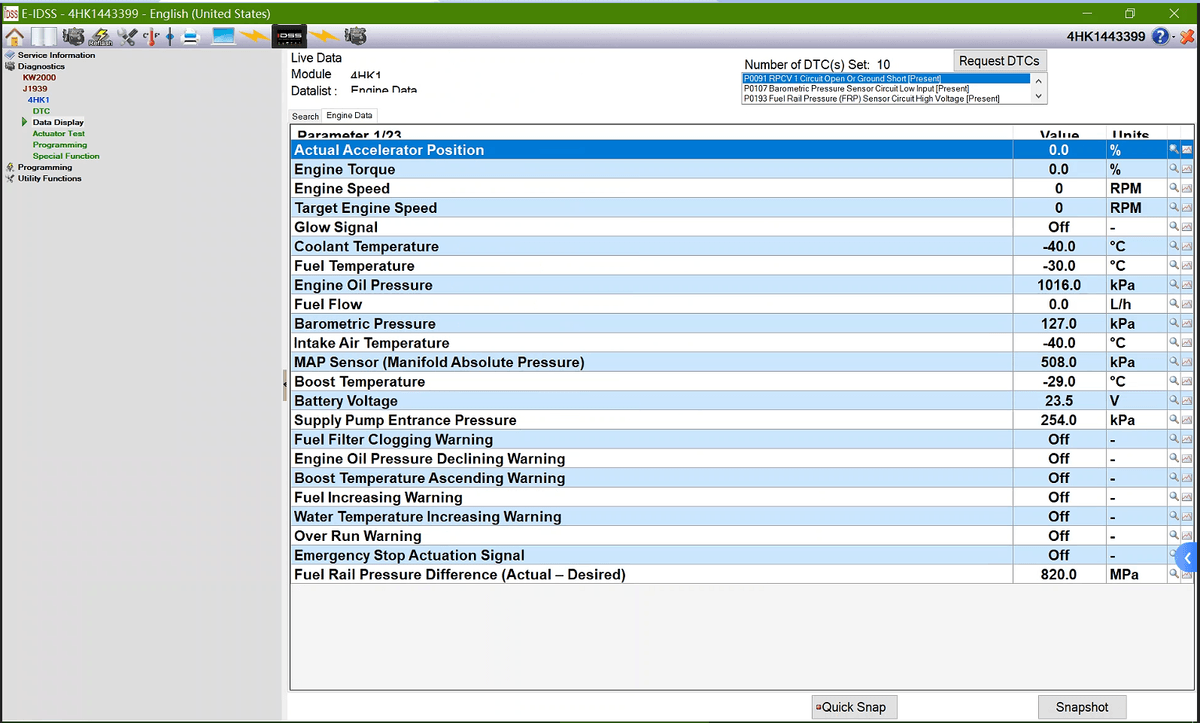Collapse the left navigation panel splitter
The image size is (1200, 723).
click(285, 383)
